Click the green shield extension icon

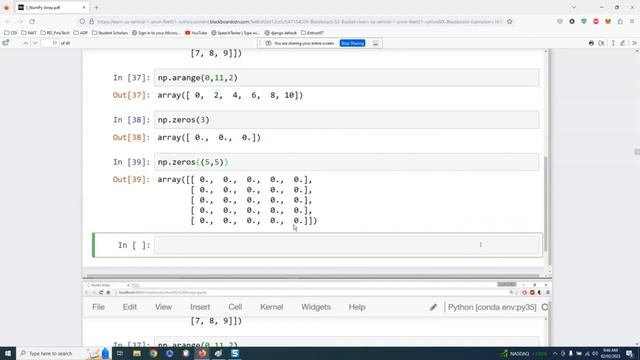pyautogui.click(x=584, y=21)
